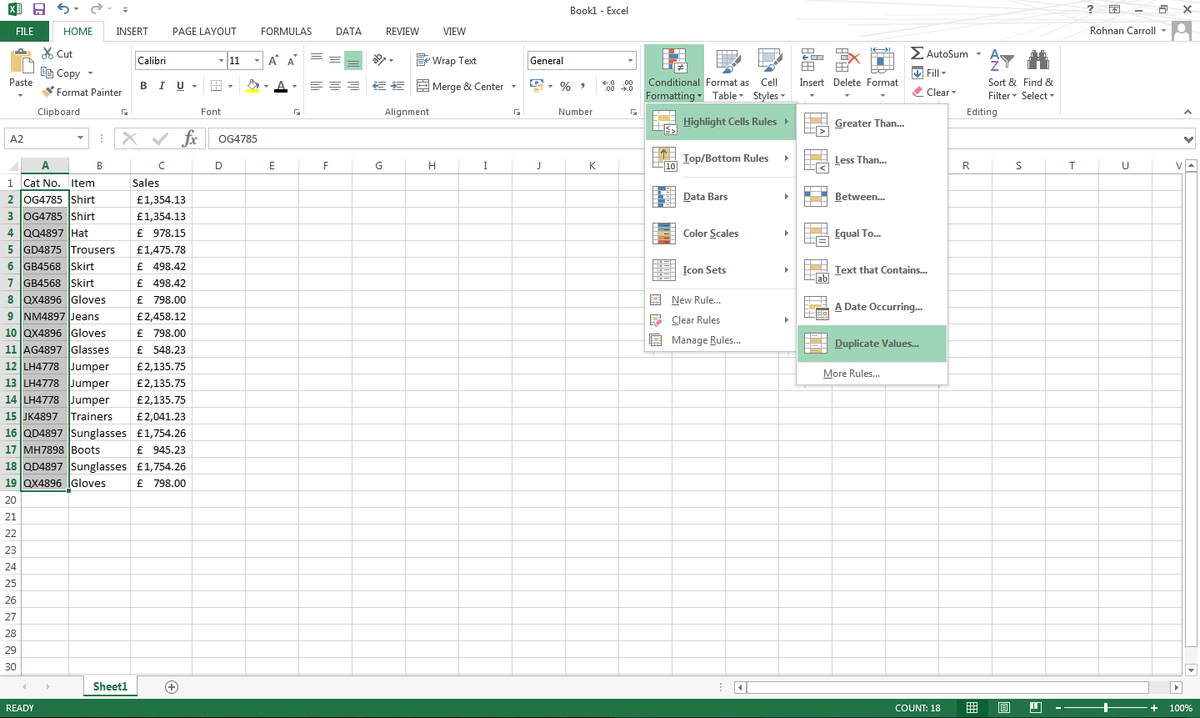
Task: Click the AutoSum sigma icon
Action: pyautogui.click(x=917, y=53)
